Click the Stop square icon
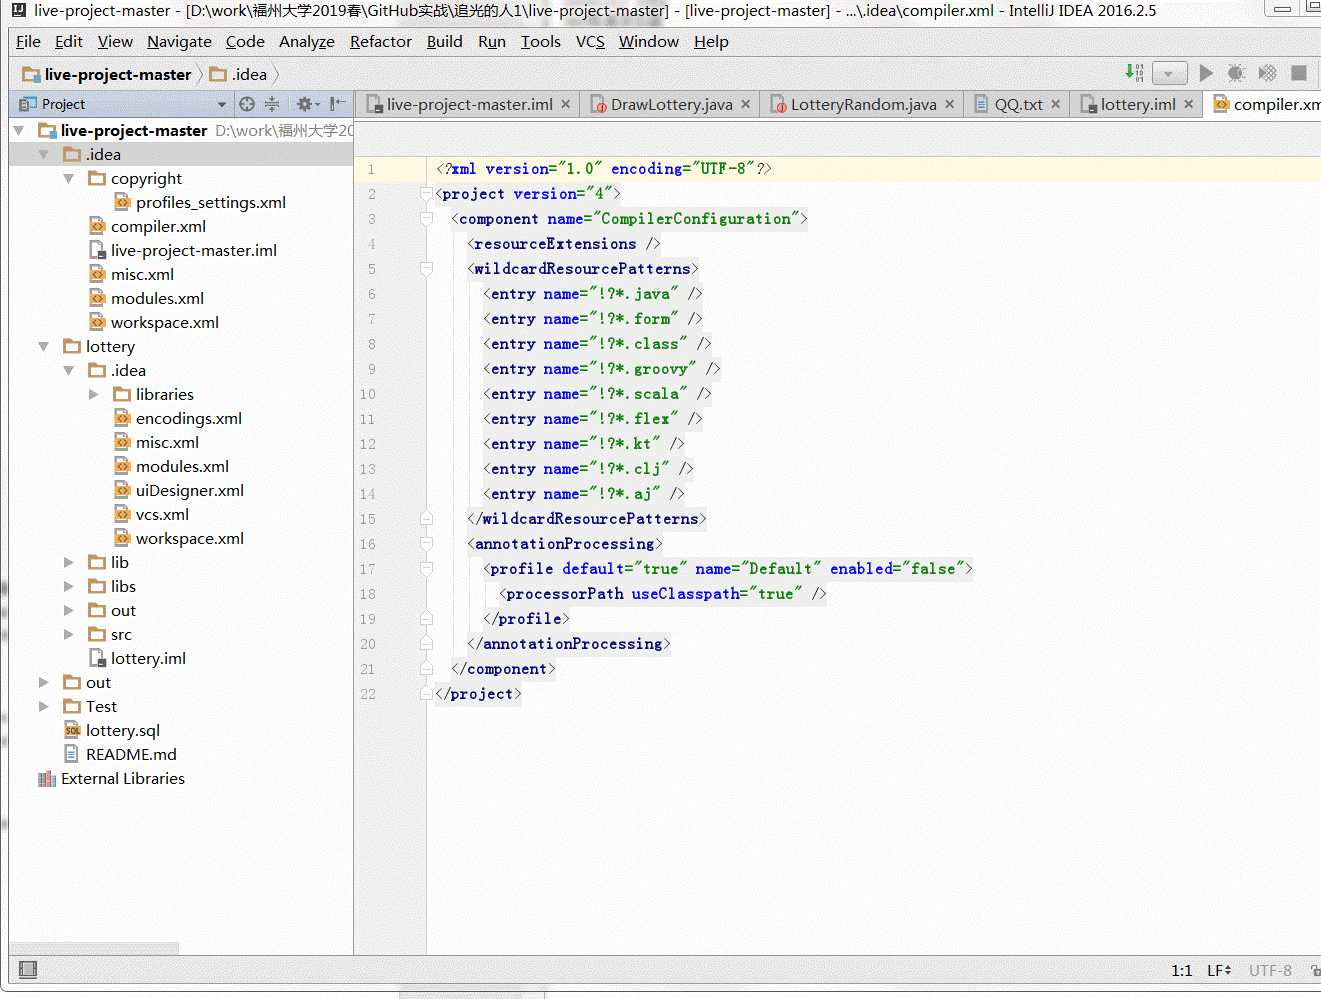1321x999 pixels. pos(1299,73)
